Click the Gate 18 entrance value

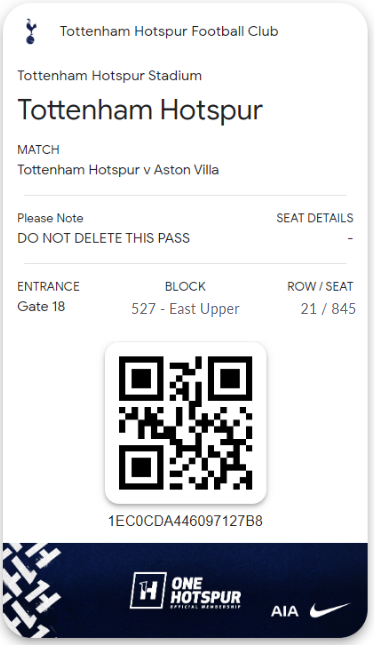41,306
